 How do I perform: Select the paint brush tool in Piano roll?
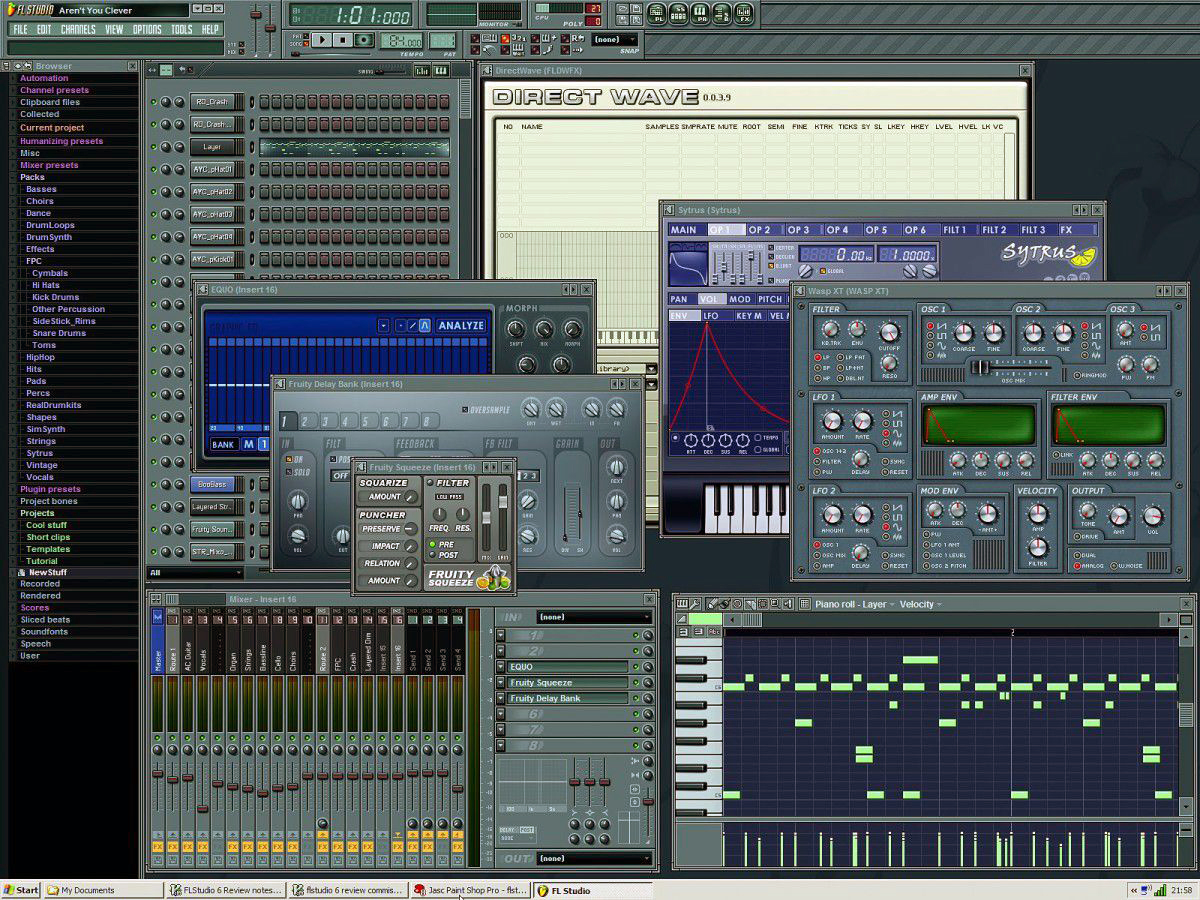(725, 604)
